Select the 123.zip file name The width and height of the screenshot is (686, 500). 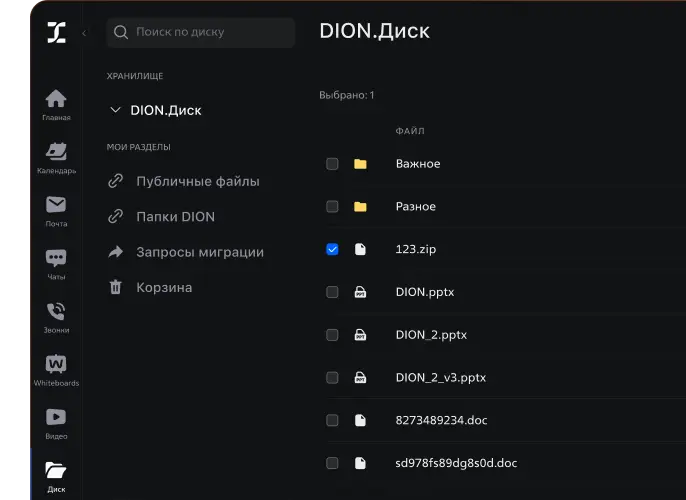tap(416, 249)
